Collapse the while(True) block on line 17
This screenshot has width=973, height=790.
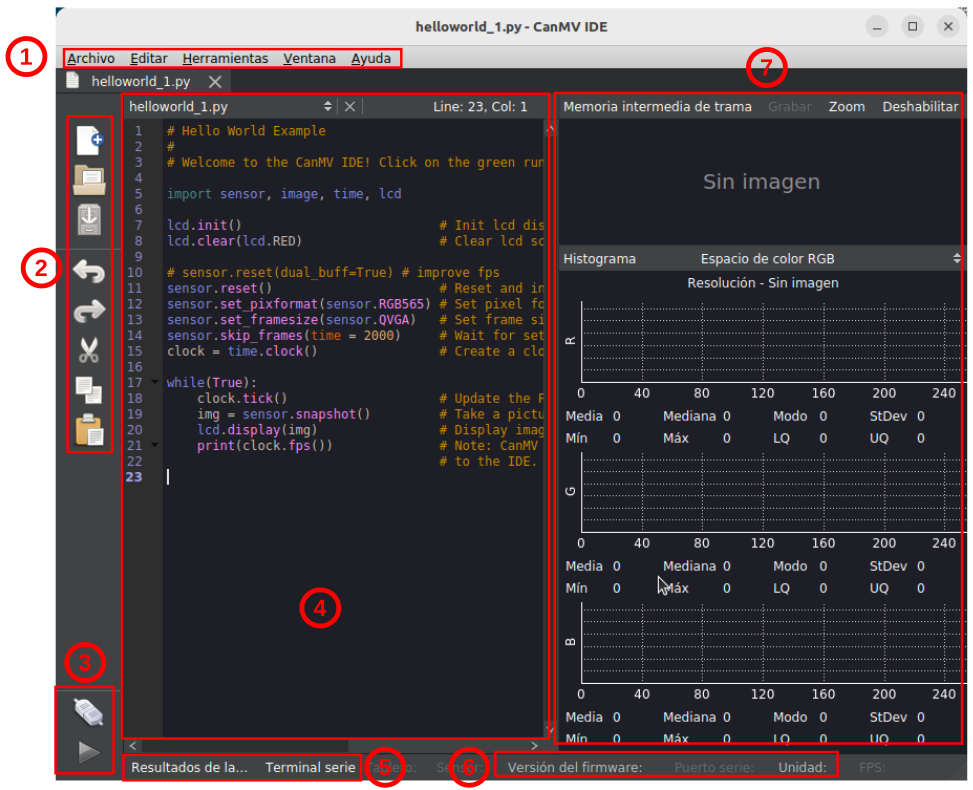coord(155,382)
